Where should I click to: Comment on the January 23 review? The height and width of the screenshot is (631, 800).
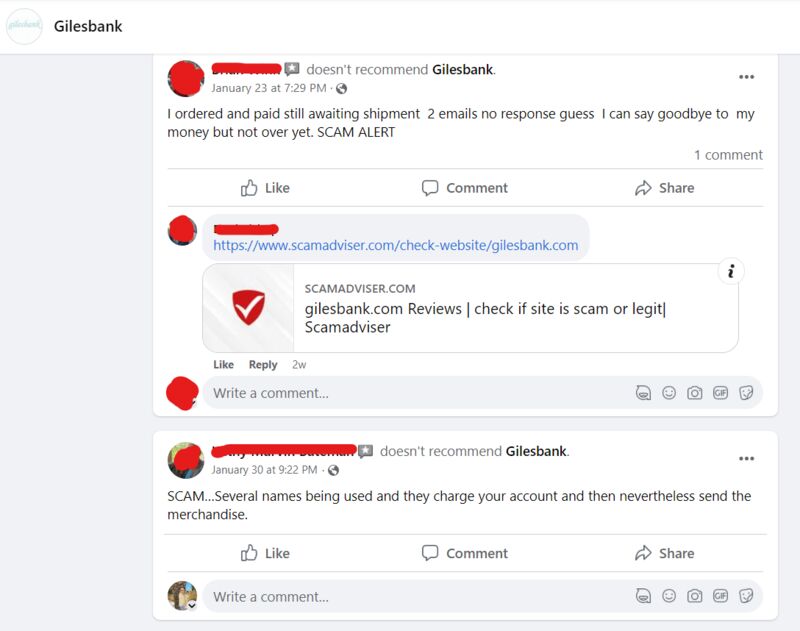tap(465, 188)
